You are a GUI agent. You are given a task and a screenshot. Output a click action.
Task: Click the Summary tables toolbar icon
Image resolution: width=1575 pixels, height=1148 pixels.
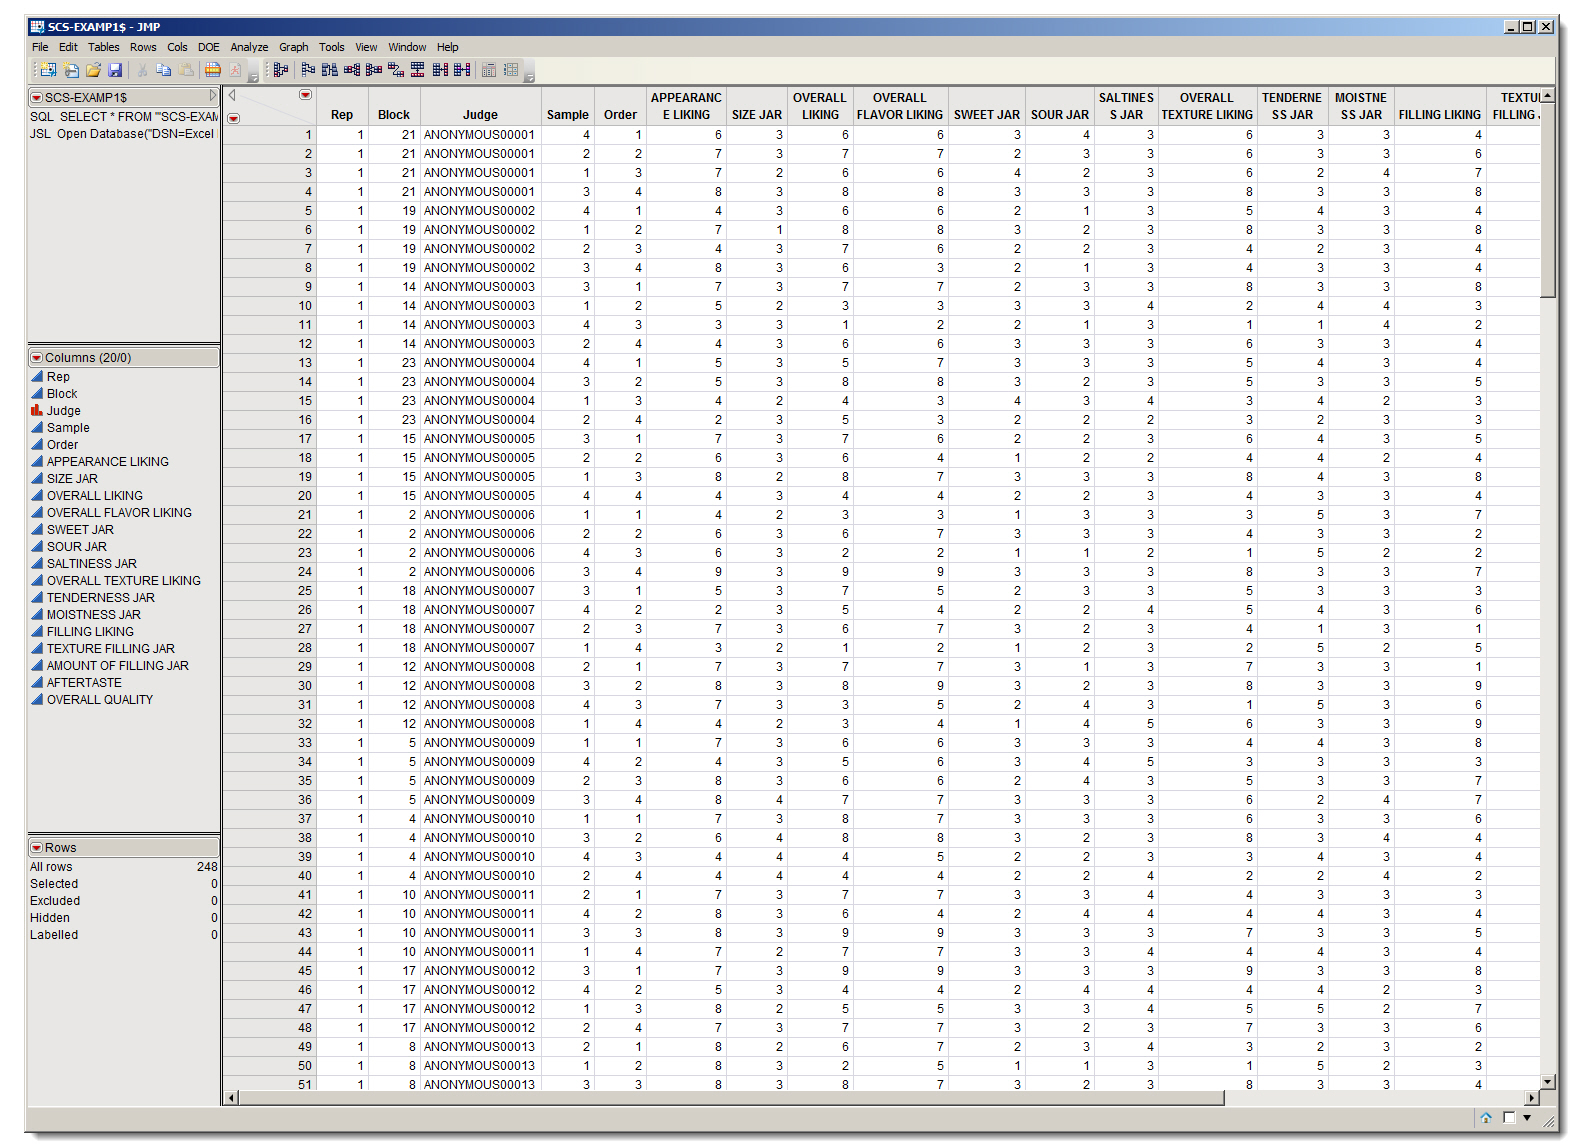tap(281, 70)
